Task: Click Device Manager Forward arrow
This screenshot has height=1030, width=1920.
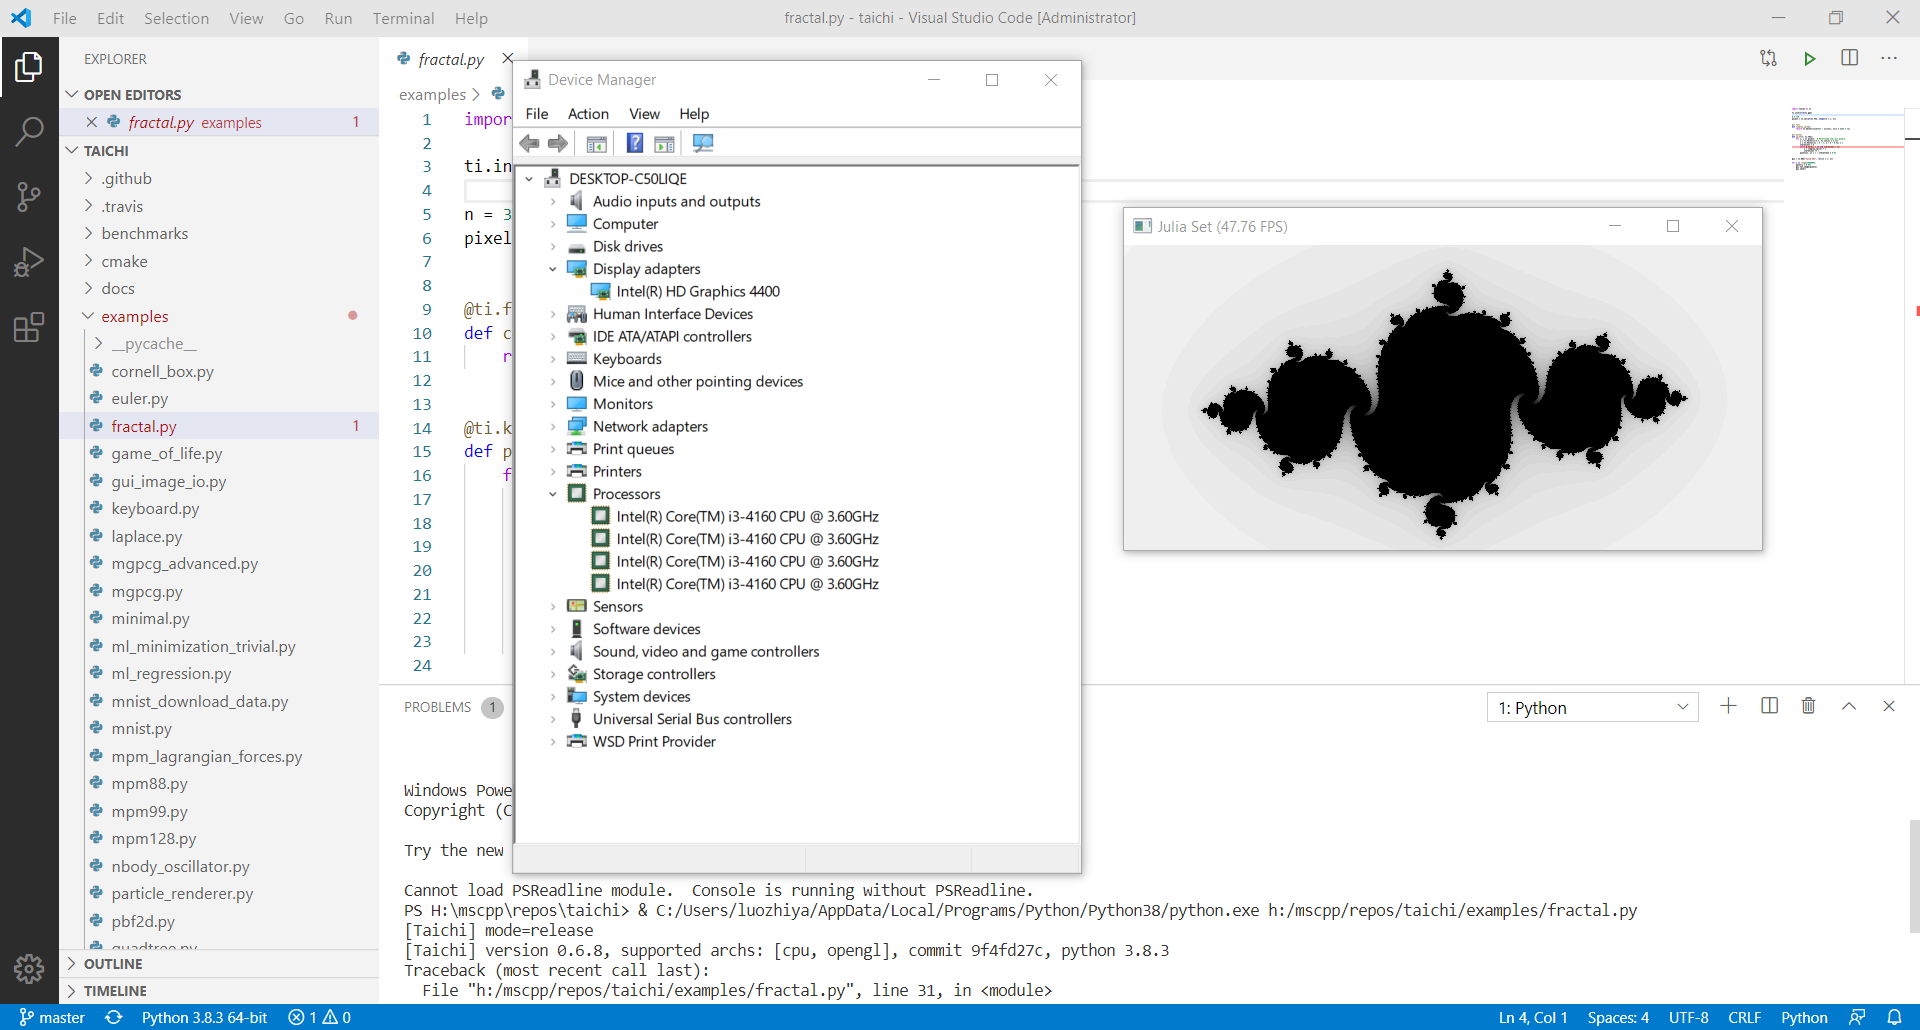Action: [558, 143]
